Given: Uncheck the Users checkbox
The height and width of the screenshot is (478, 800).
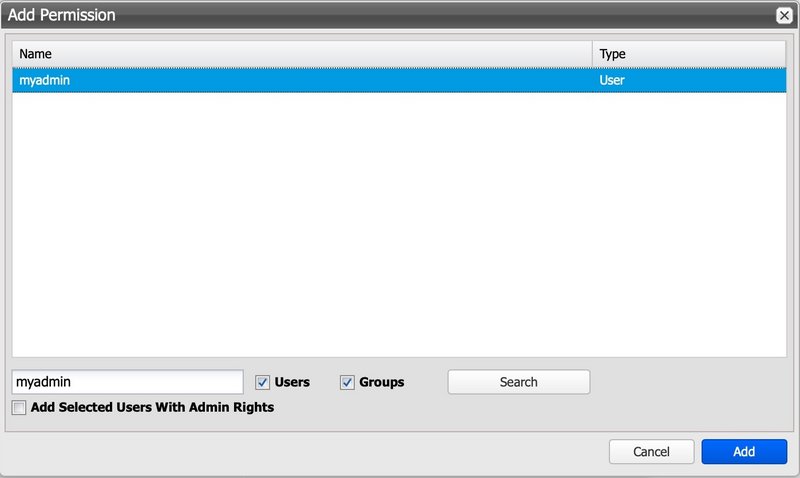Looking at the screenshot, I should coord(263,382).
